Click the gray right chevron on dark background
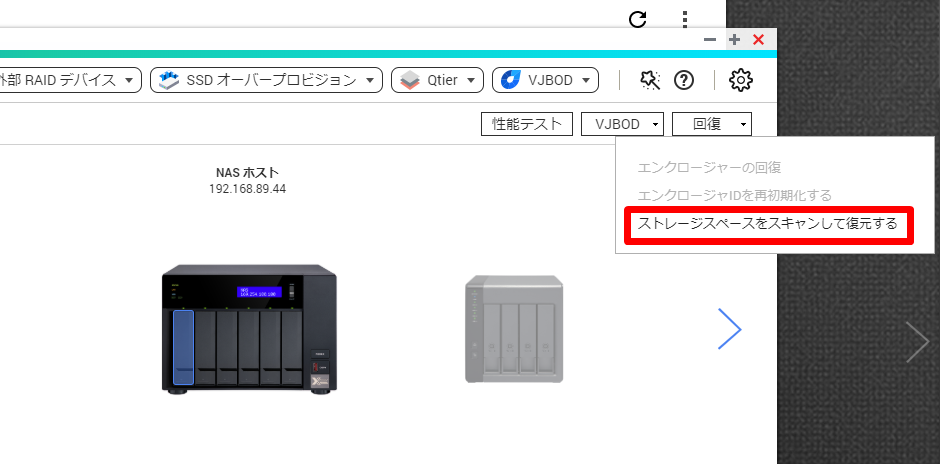 click(917, 342)
